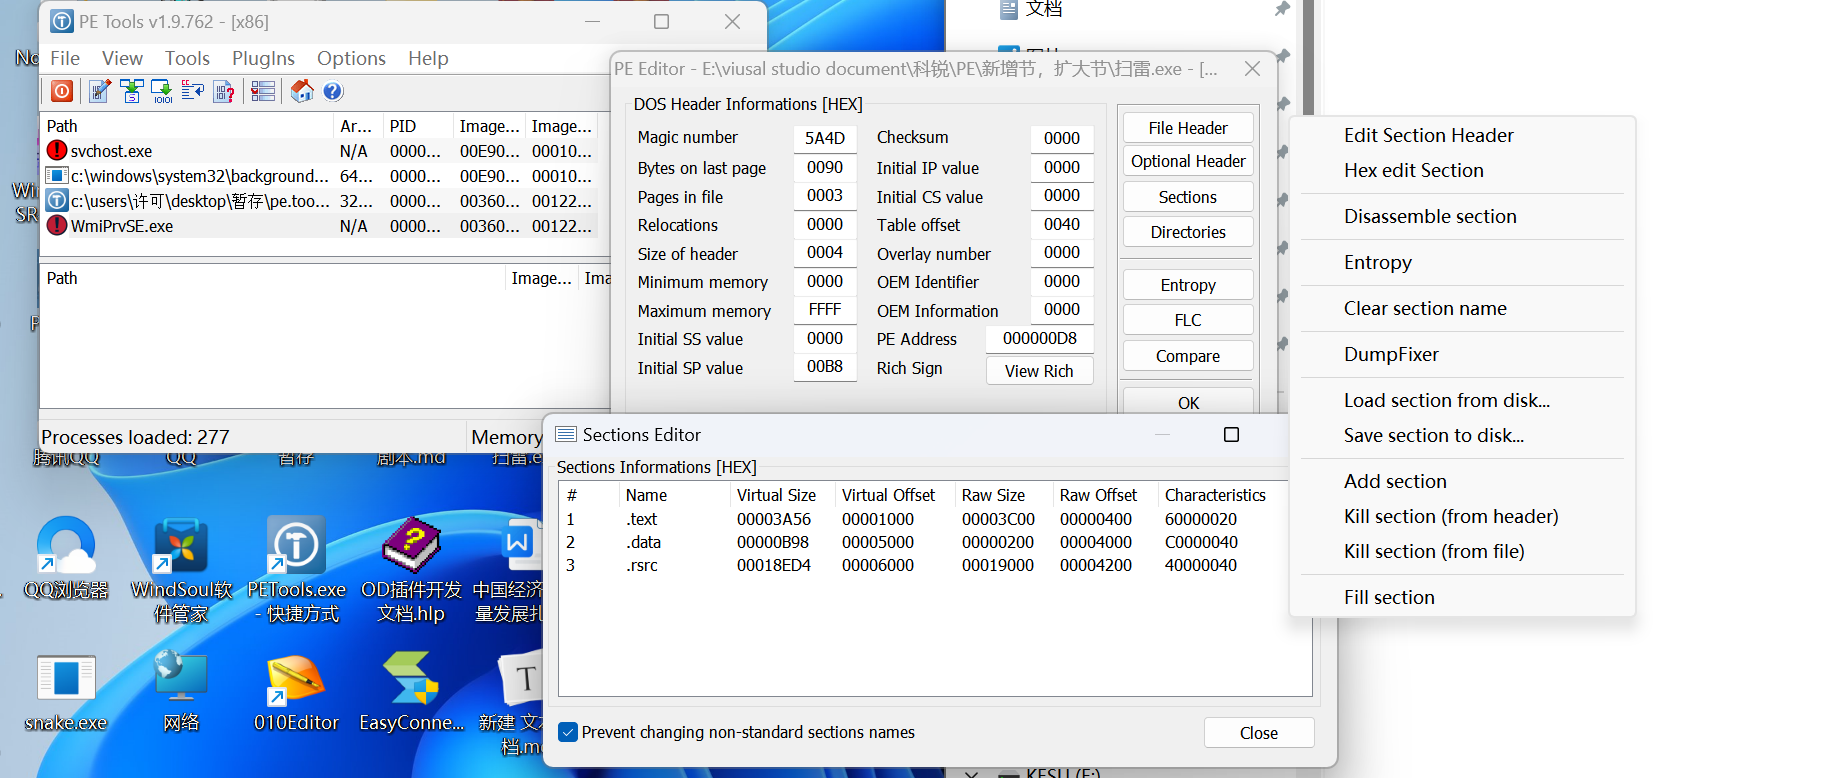Viewport: 1842px width, 778px height.
Task: Select the QQ浏览器 desktop icon
Action: coord(66,560)
